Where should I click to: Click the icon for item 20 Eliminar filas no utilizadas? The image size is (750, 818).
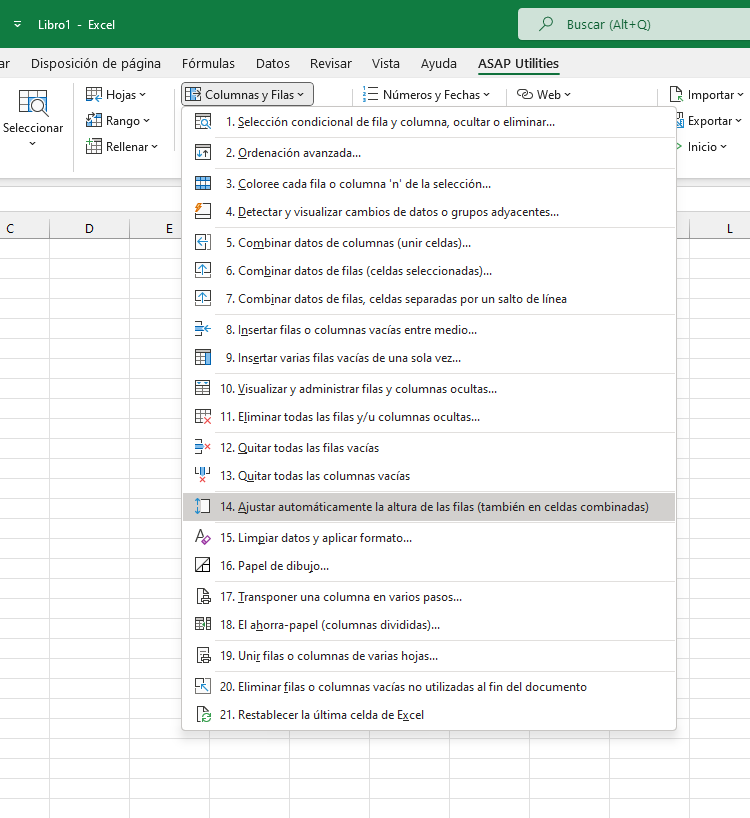click(x=202, y=686)
